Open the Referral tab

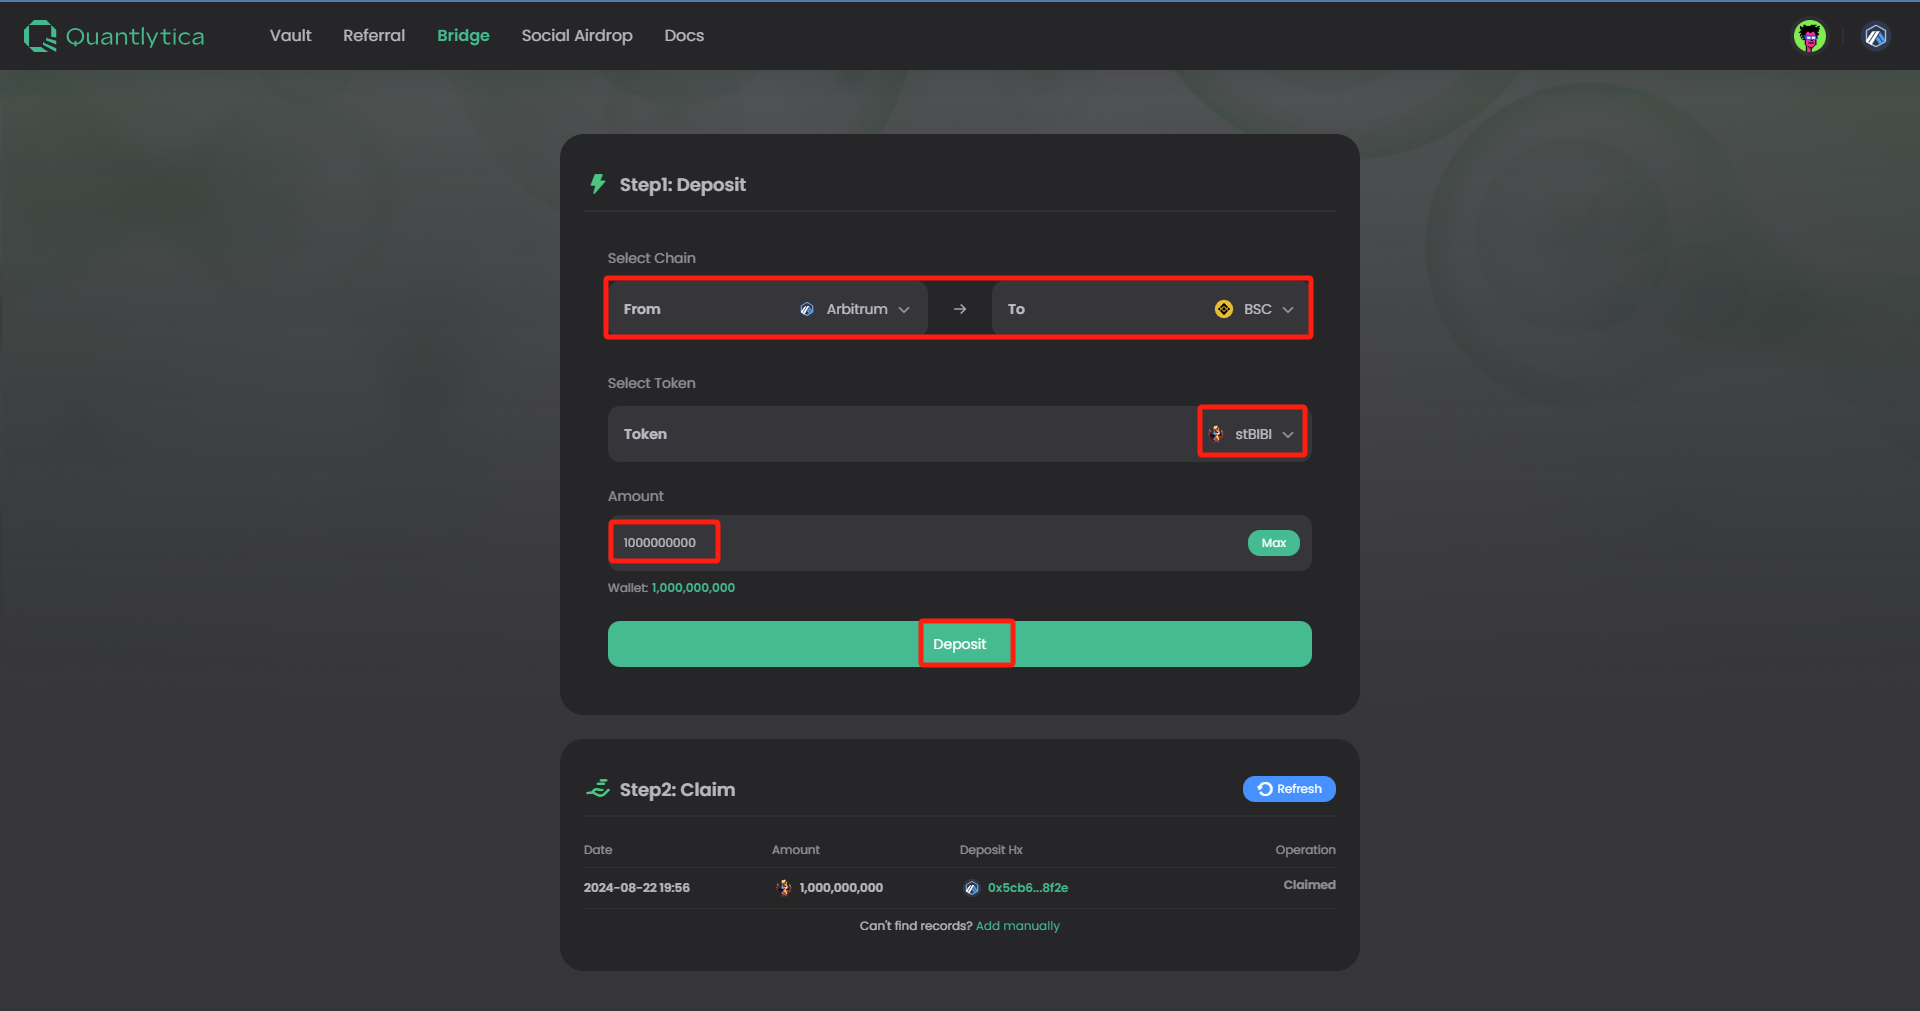[374, 36]
